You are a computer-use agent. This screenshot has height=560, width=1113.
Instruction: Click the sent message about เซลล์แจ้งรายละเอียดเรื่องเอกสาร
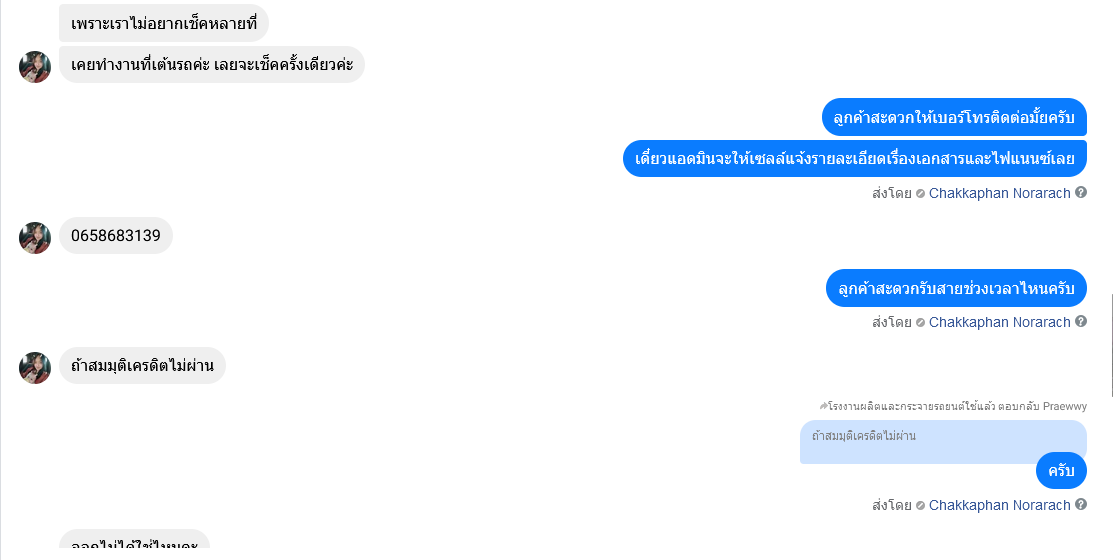pyautogui.click(x=855, y=158)
